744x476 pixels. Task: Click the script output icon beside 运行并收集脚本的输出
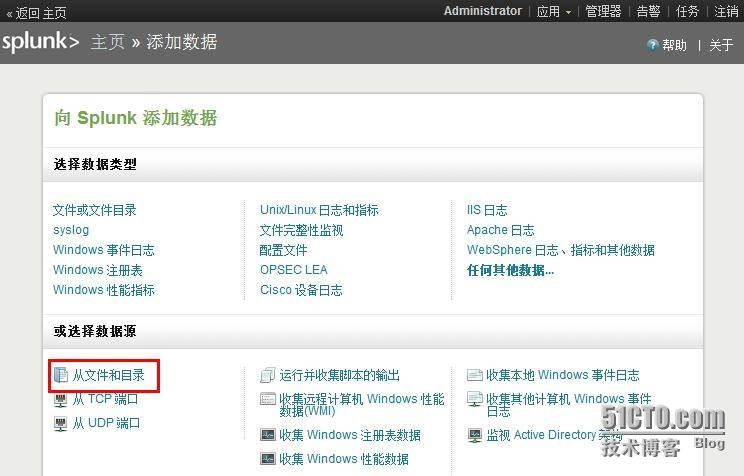click(x=268, y=375)
